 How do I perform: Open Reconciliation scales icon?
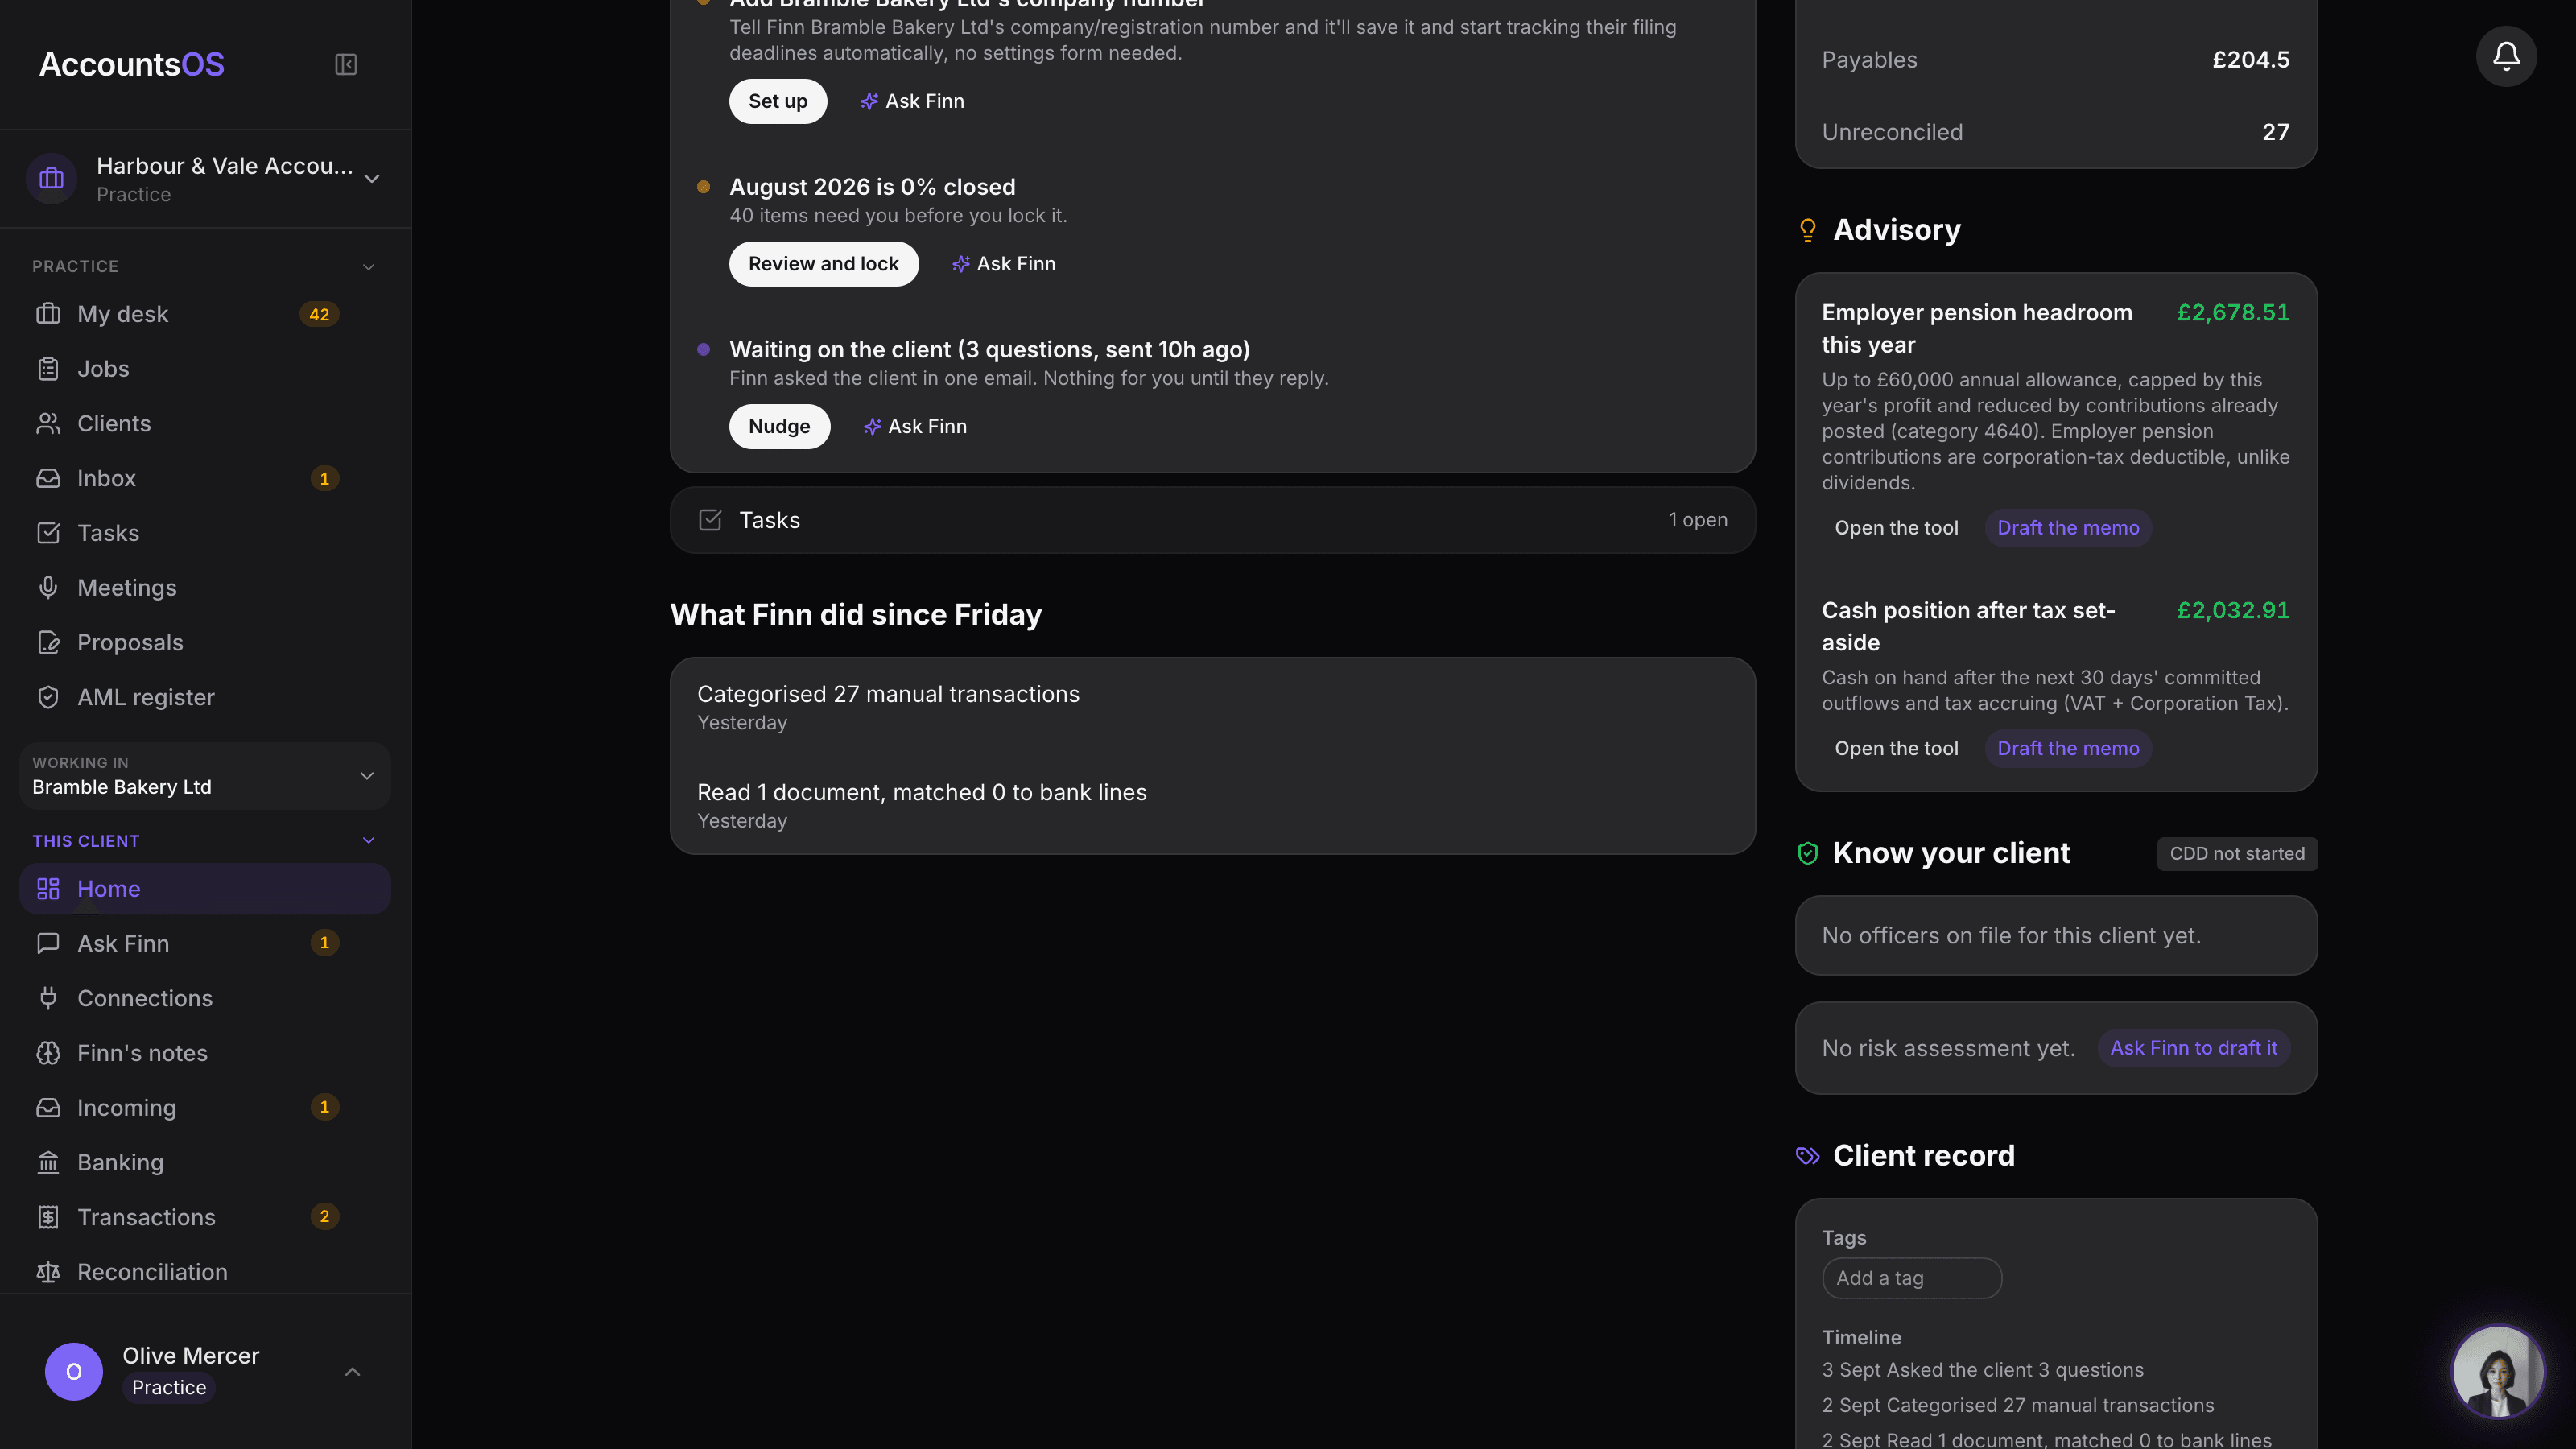(x=48, y=1272)
